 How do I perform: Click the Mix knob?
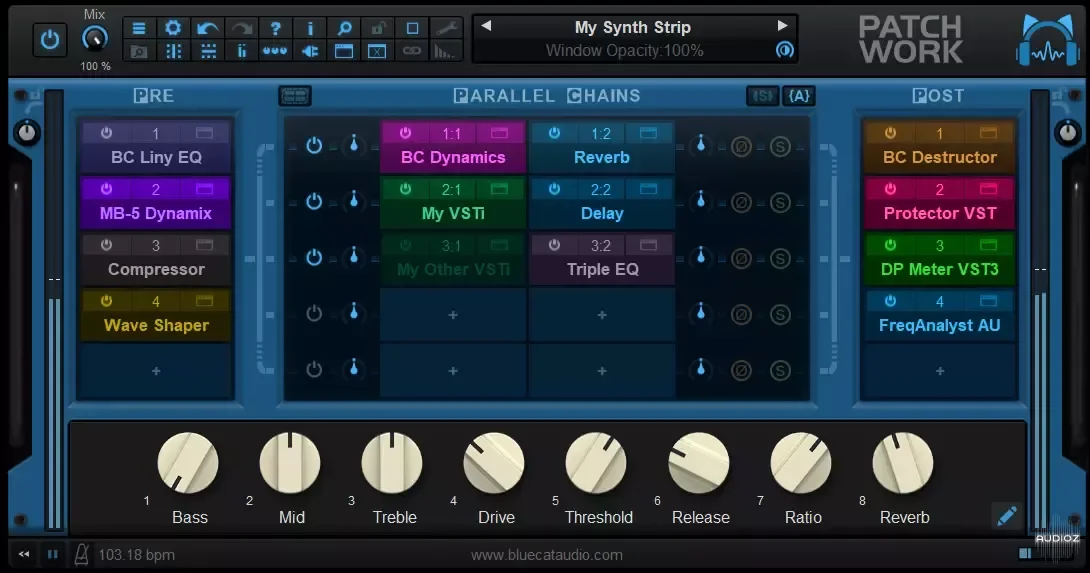coord(95,38)
